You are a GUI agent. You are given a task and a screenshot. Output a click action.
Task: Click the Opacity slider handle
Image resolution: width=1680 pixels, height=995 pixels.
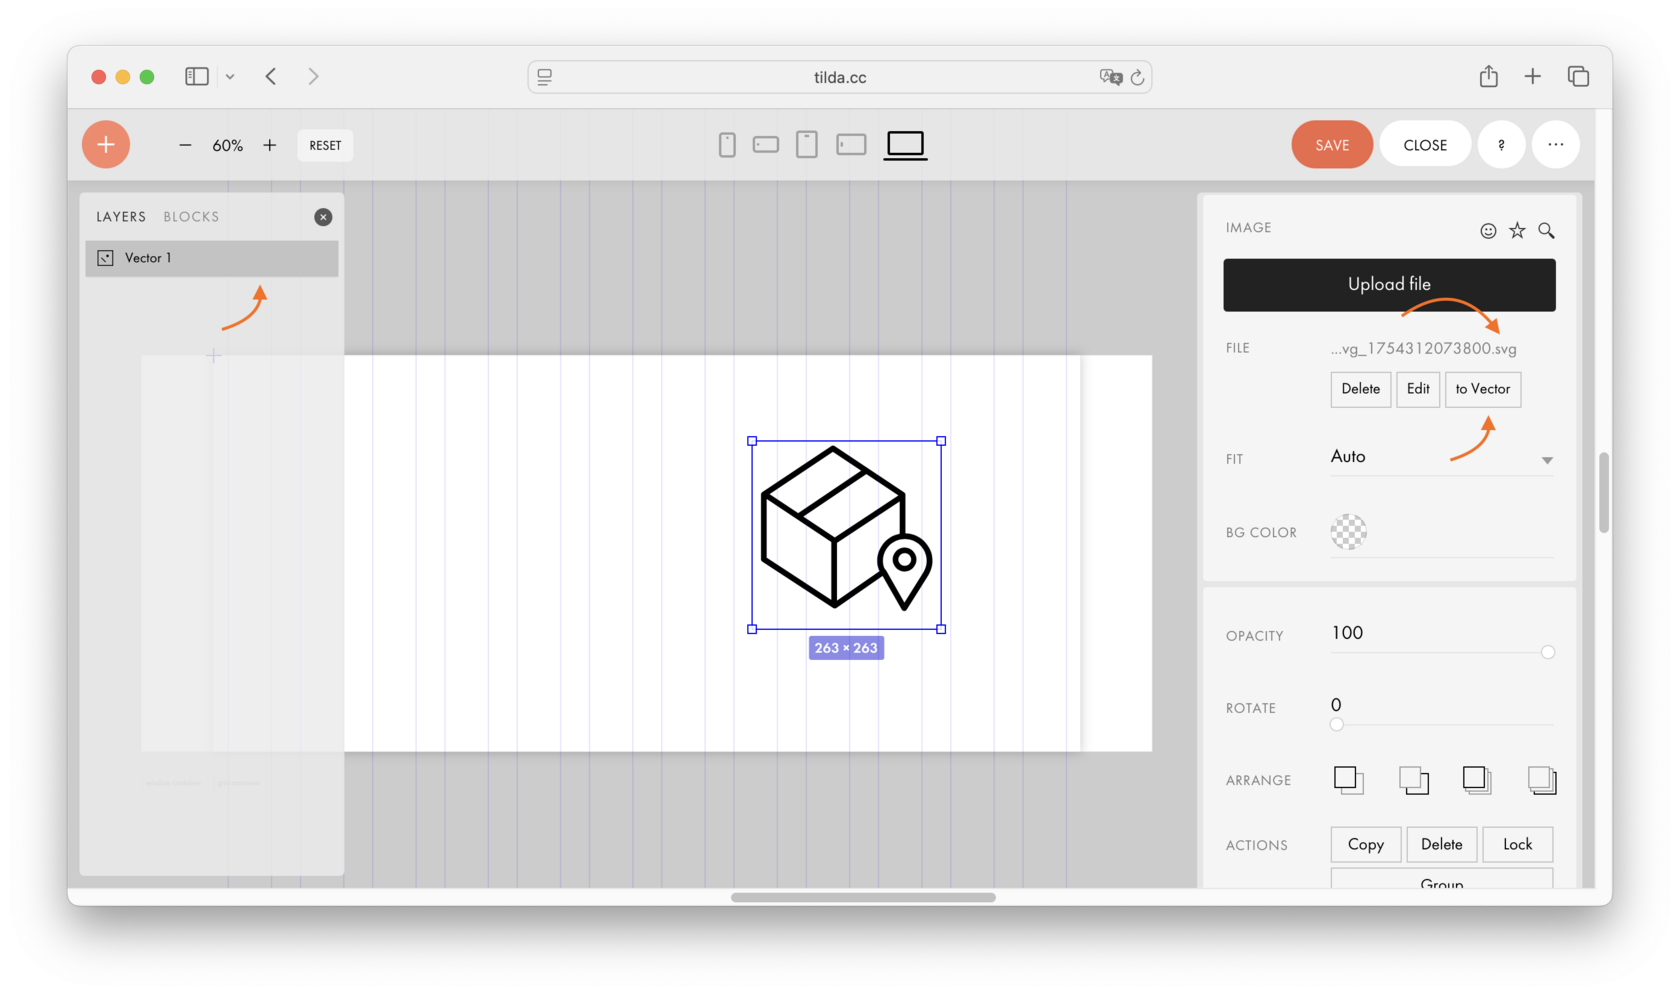coord(1548,652)
